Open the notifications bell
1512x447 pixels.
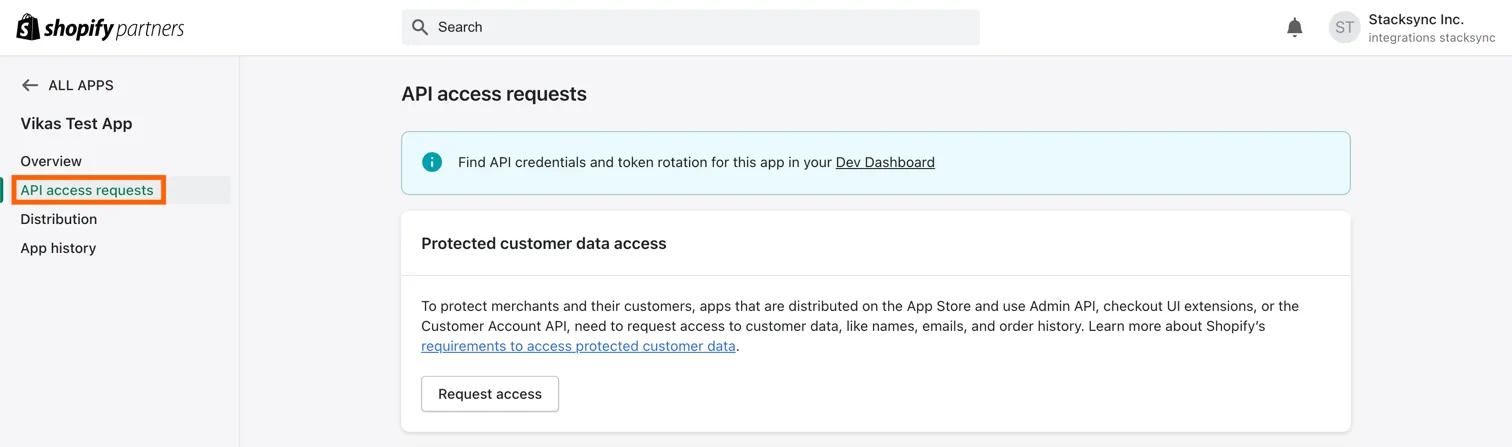coord(1294,27)
